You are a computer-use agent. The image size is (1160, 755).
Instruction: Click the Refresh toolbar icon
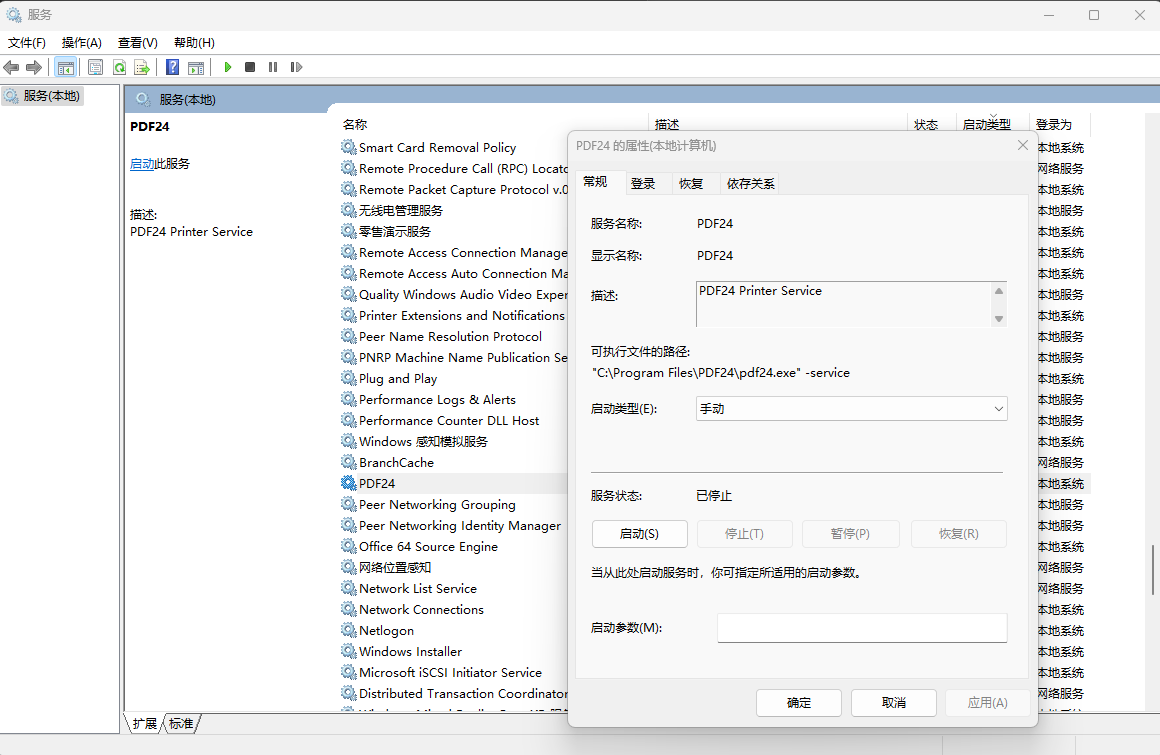pos(119,67)
